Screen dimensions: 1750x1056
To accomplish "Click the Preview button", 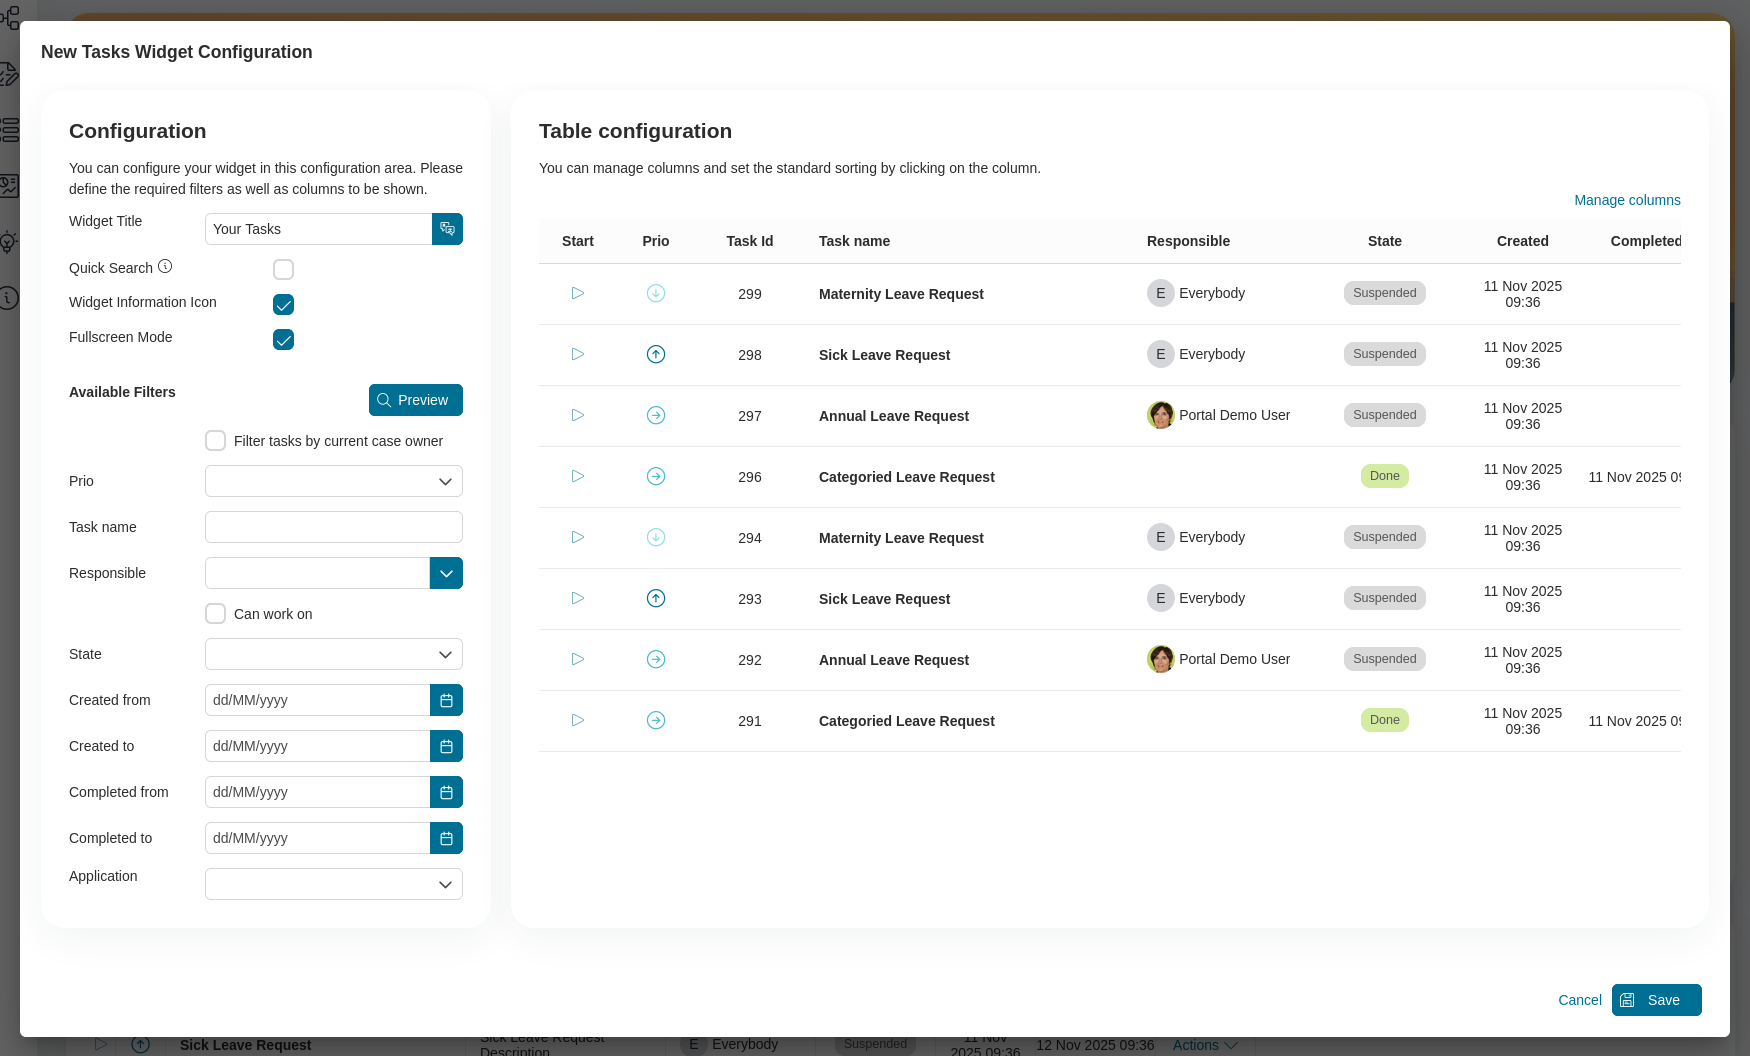I will click(415, 400).
